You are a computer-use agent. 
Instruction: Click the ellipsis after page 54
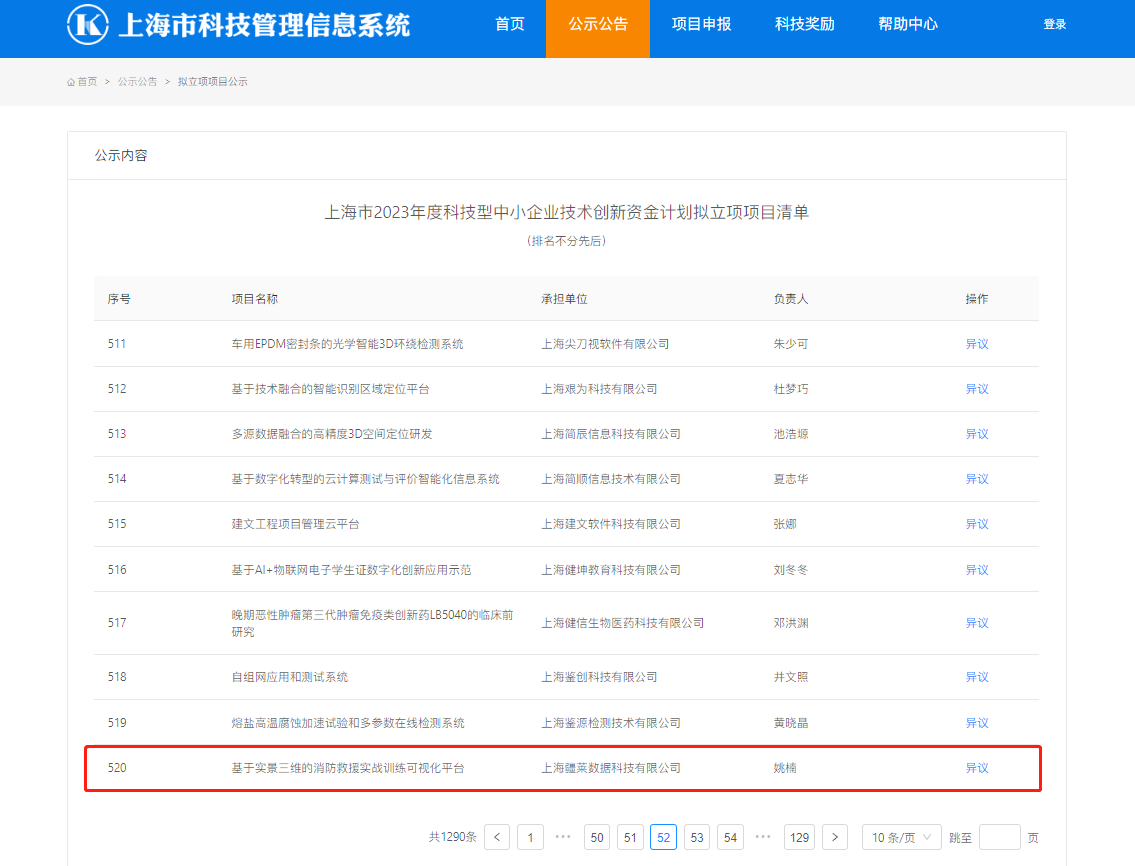[763, 837]
